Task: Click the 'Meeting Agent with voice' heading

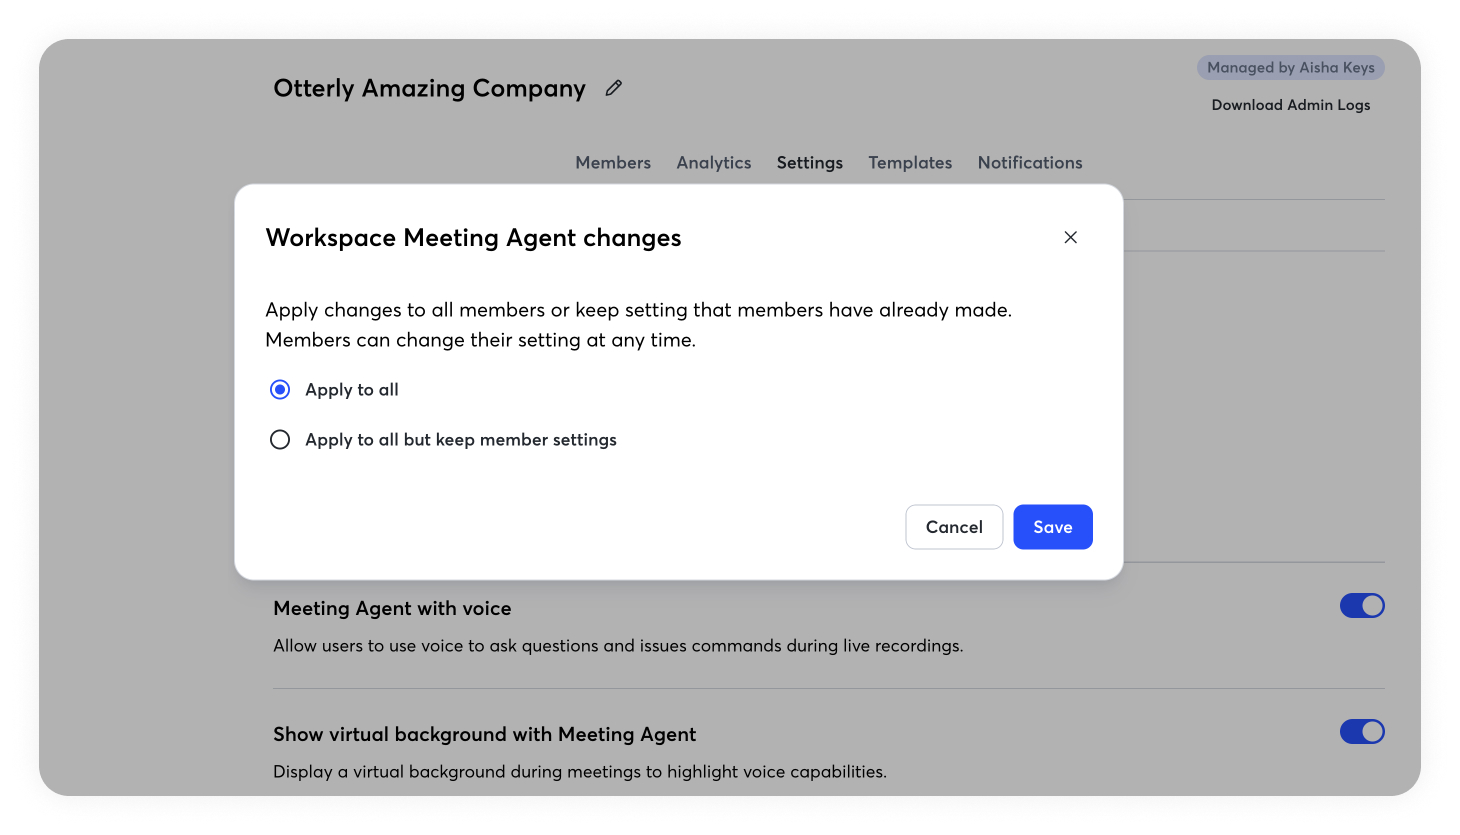Action: [x=392, y=609]
